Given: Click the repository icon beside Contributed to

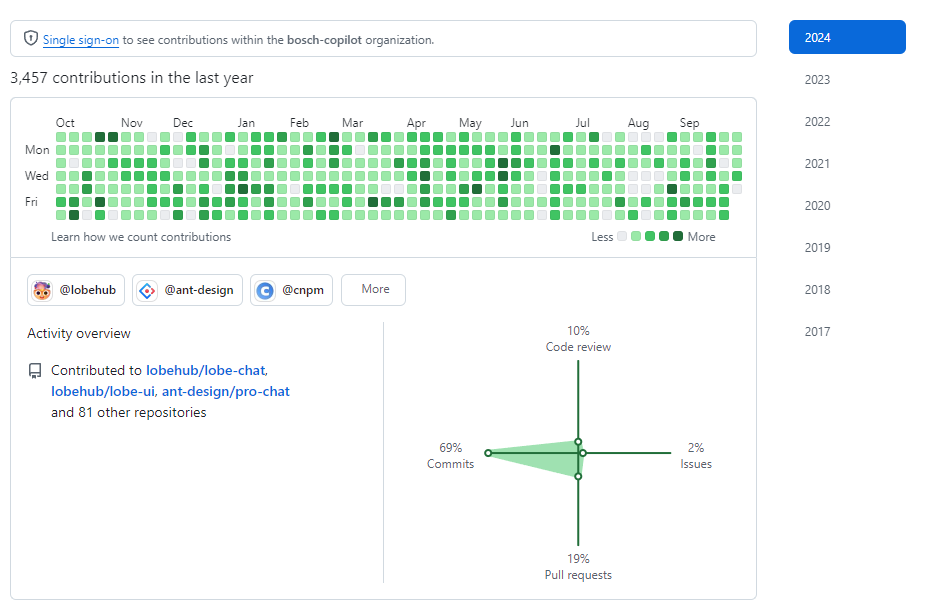Looking at the screenshot, I should point(35,371).
